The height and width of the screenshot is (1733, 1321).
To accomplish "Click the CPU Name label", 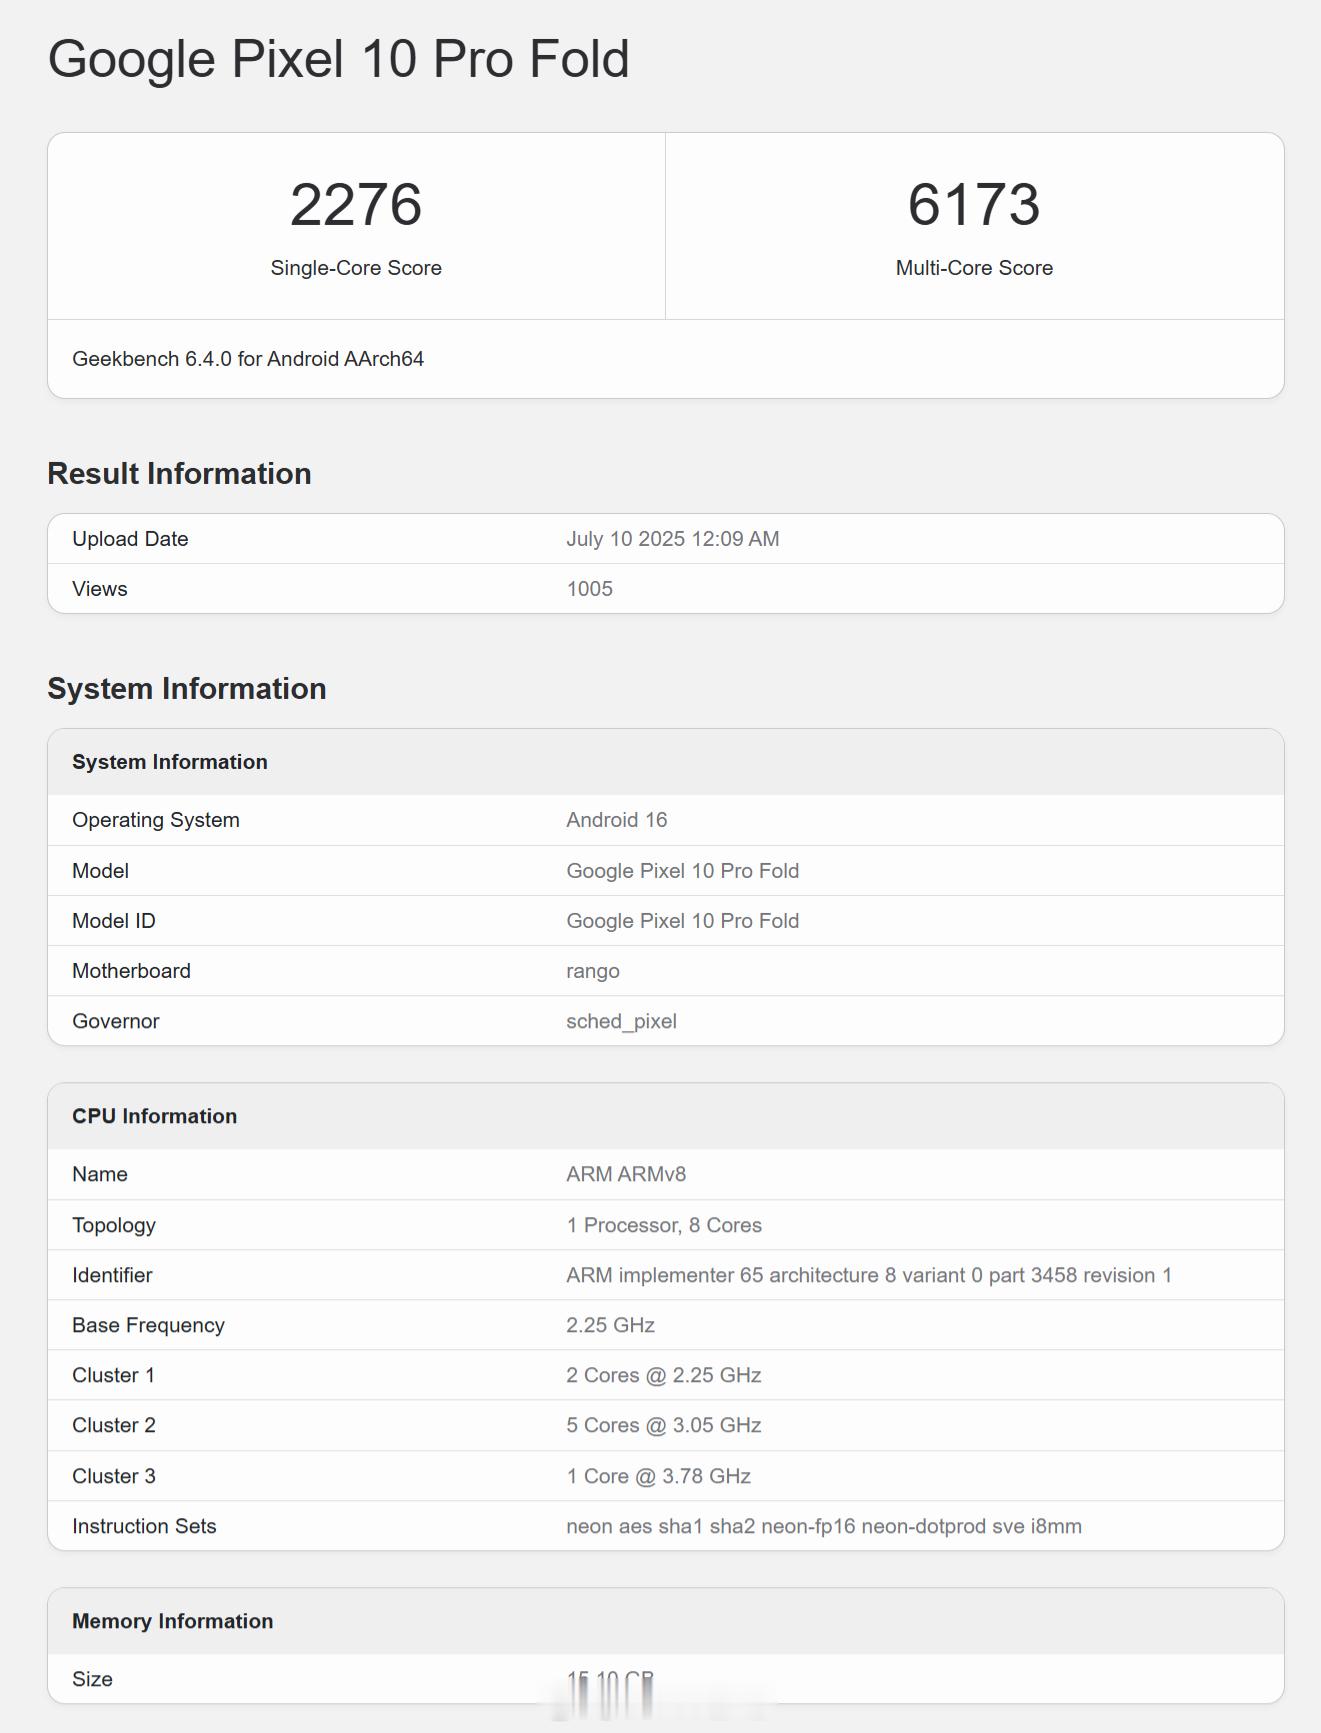I will 100,1174.
